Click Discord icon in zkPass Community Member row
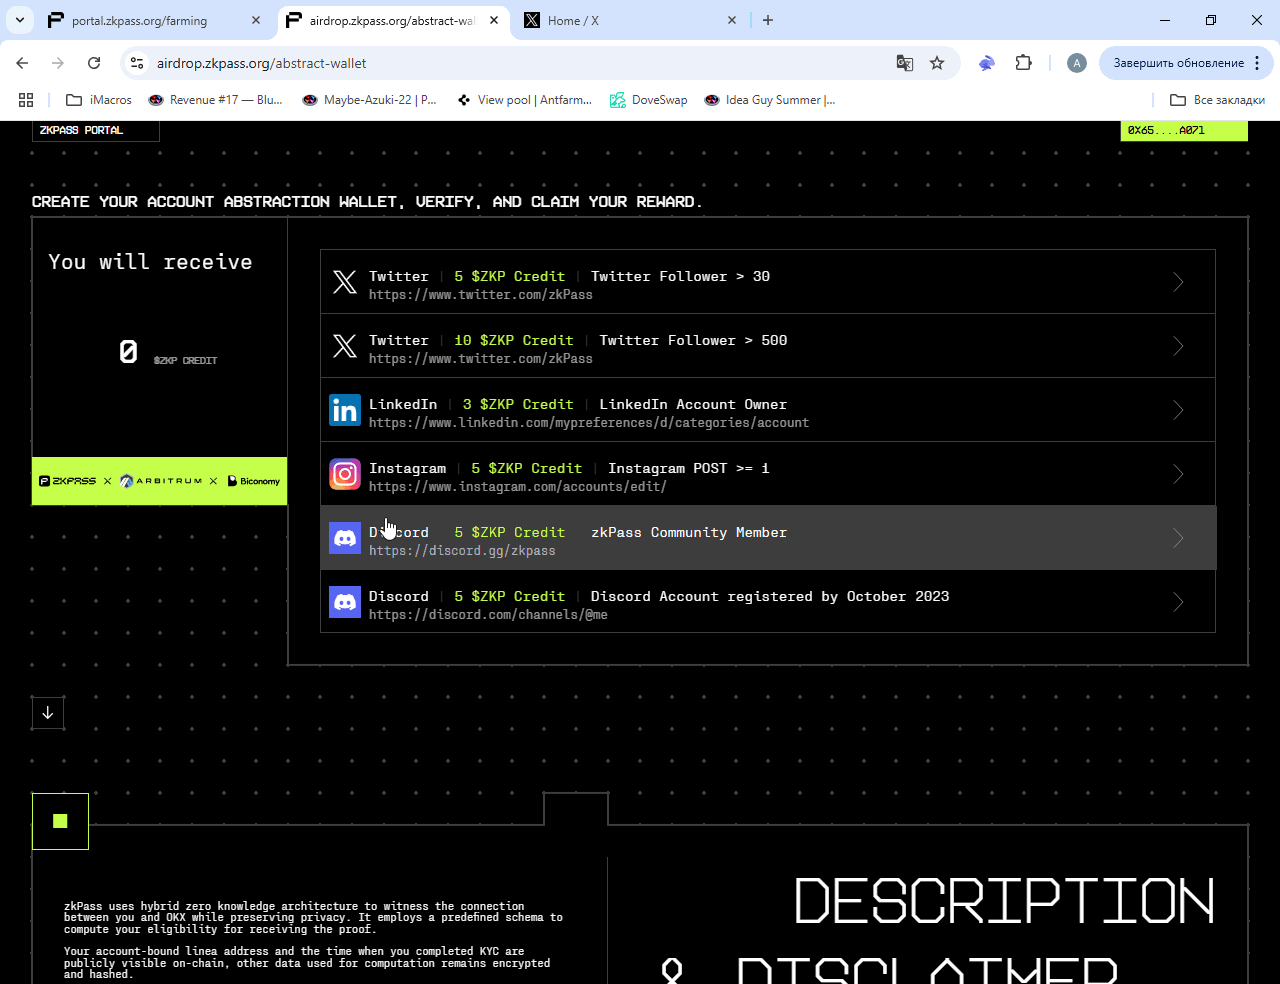This screenshot has width=1280, height=984. point(345,538)
